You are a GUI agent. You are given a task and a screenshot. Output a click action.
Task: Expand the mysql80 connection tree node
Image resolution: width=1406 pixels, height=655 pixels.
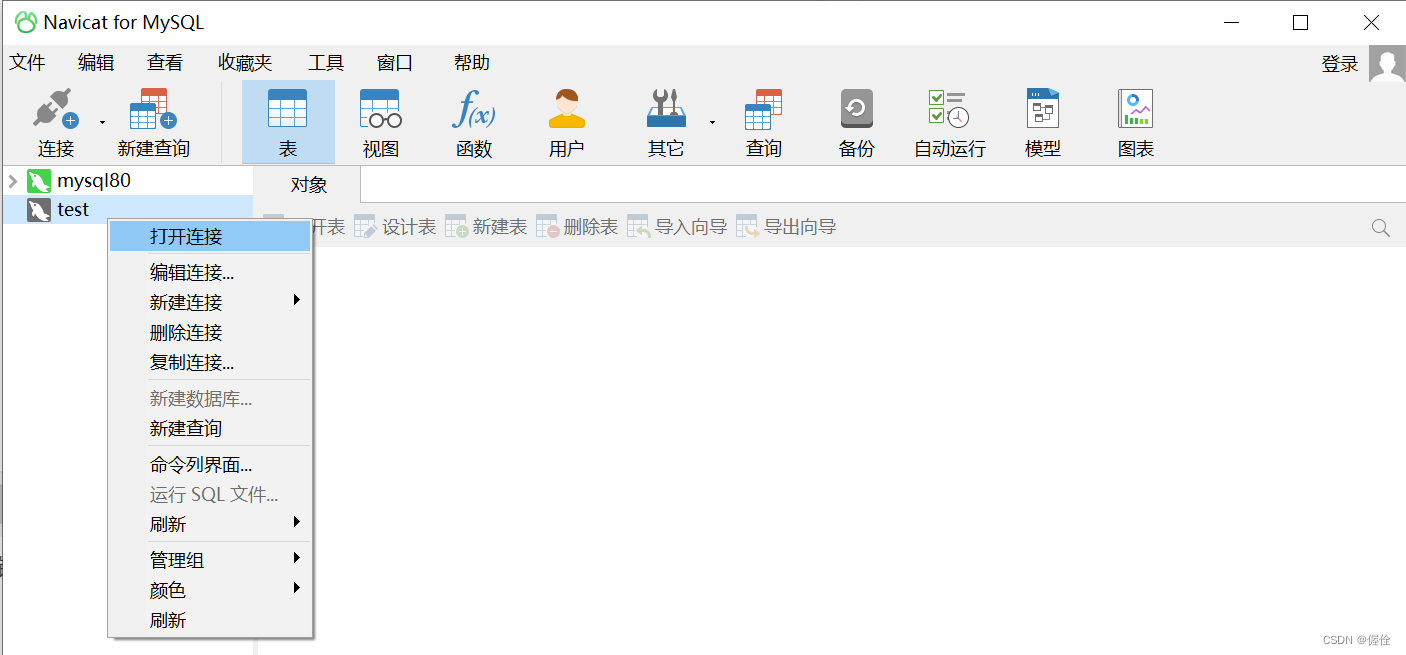click(x=13, y=181)
